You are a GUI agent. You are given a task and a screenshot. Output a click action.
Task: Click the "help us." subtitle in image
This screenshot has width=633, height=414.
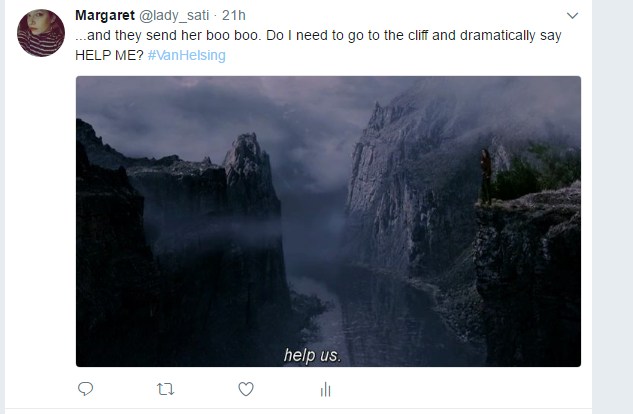tap(312, 355)
